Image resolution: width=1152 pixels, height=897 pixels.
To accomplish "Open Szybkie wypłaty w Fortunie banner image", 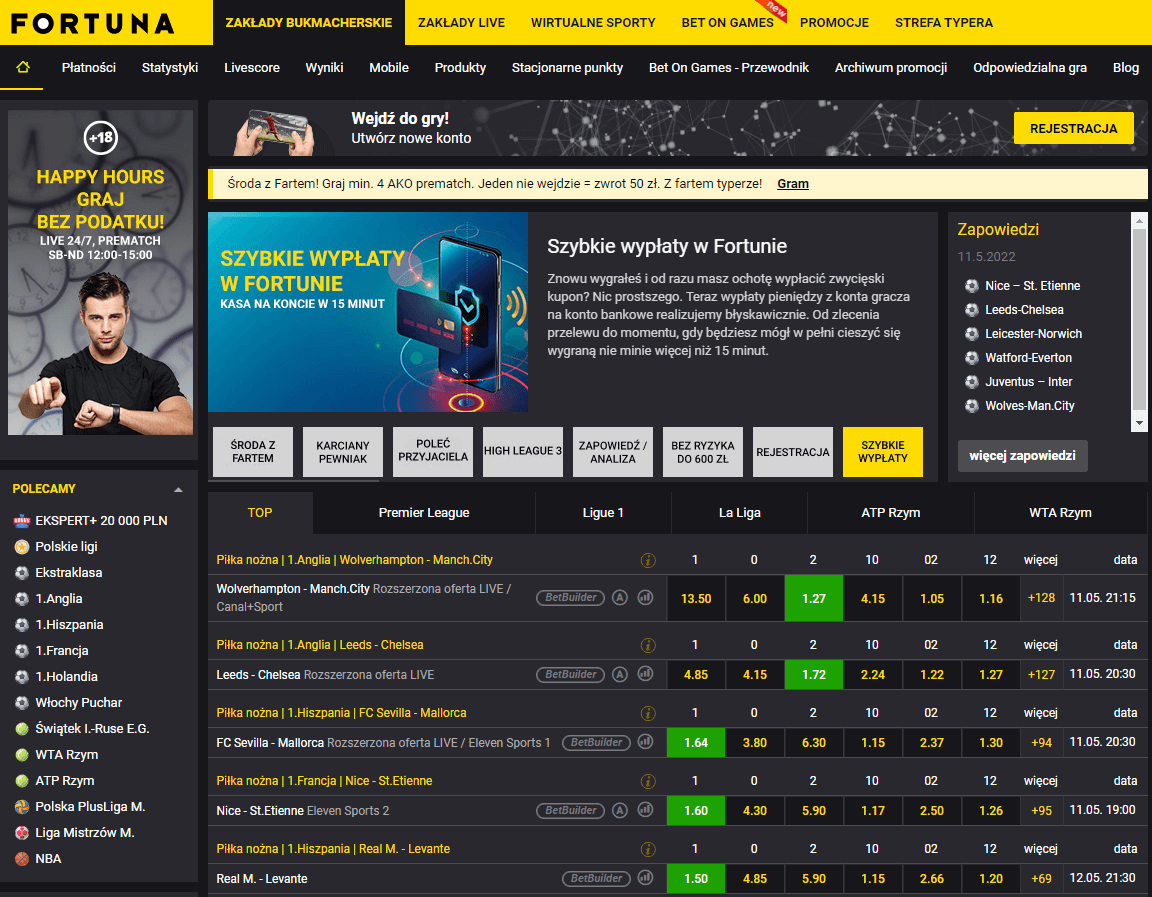I will 368,312.
